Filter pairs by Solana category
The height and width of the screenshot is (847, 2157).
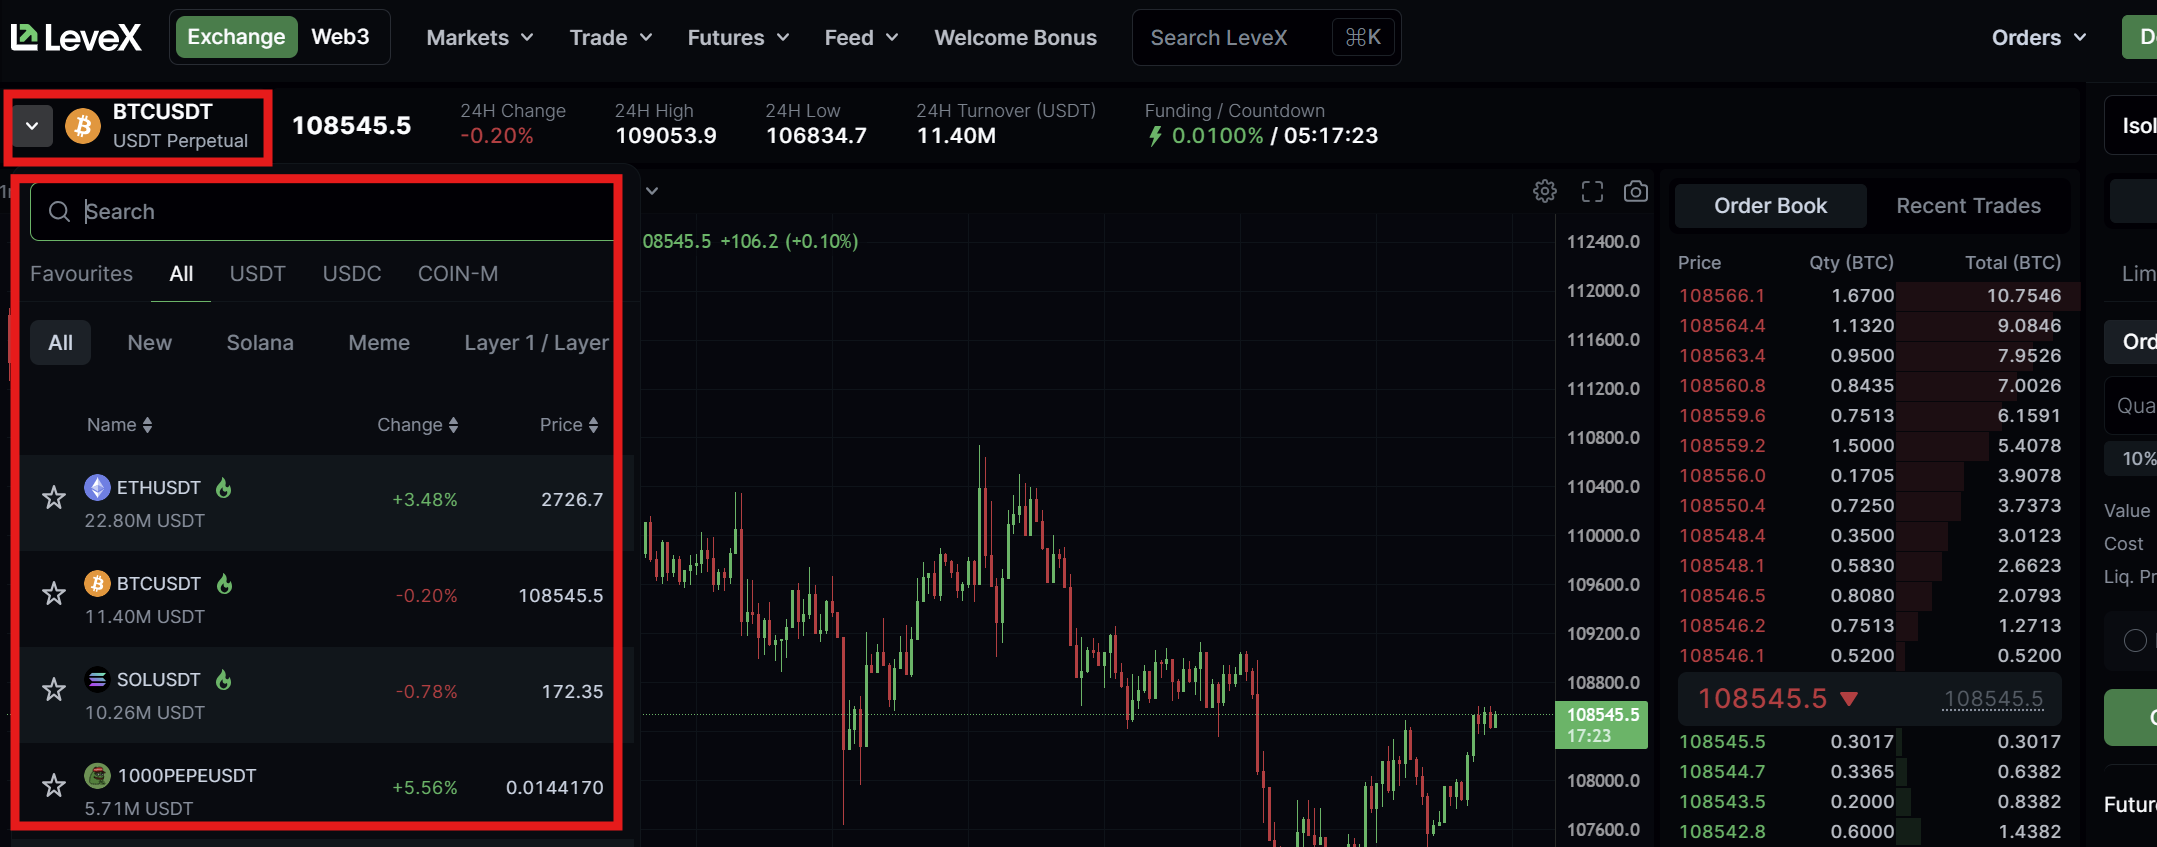260,342
